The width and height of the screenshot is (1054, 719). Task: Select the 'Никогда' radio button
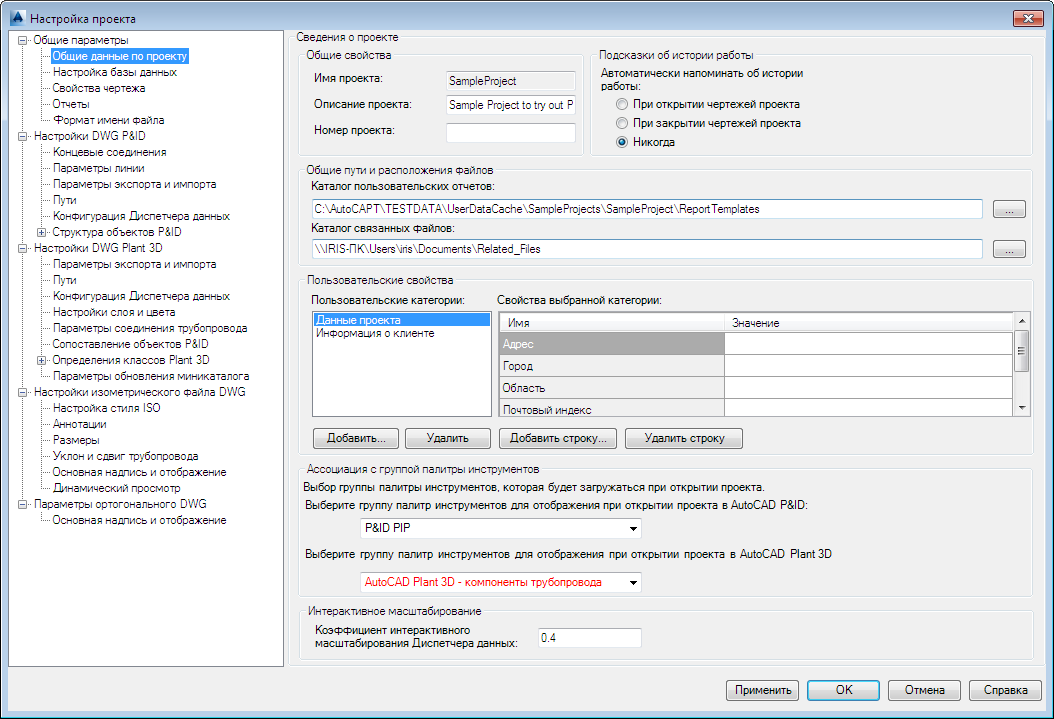(x=622, y=142)
